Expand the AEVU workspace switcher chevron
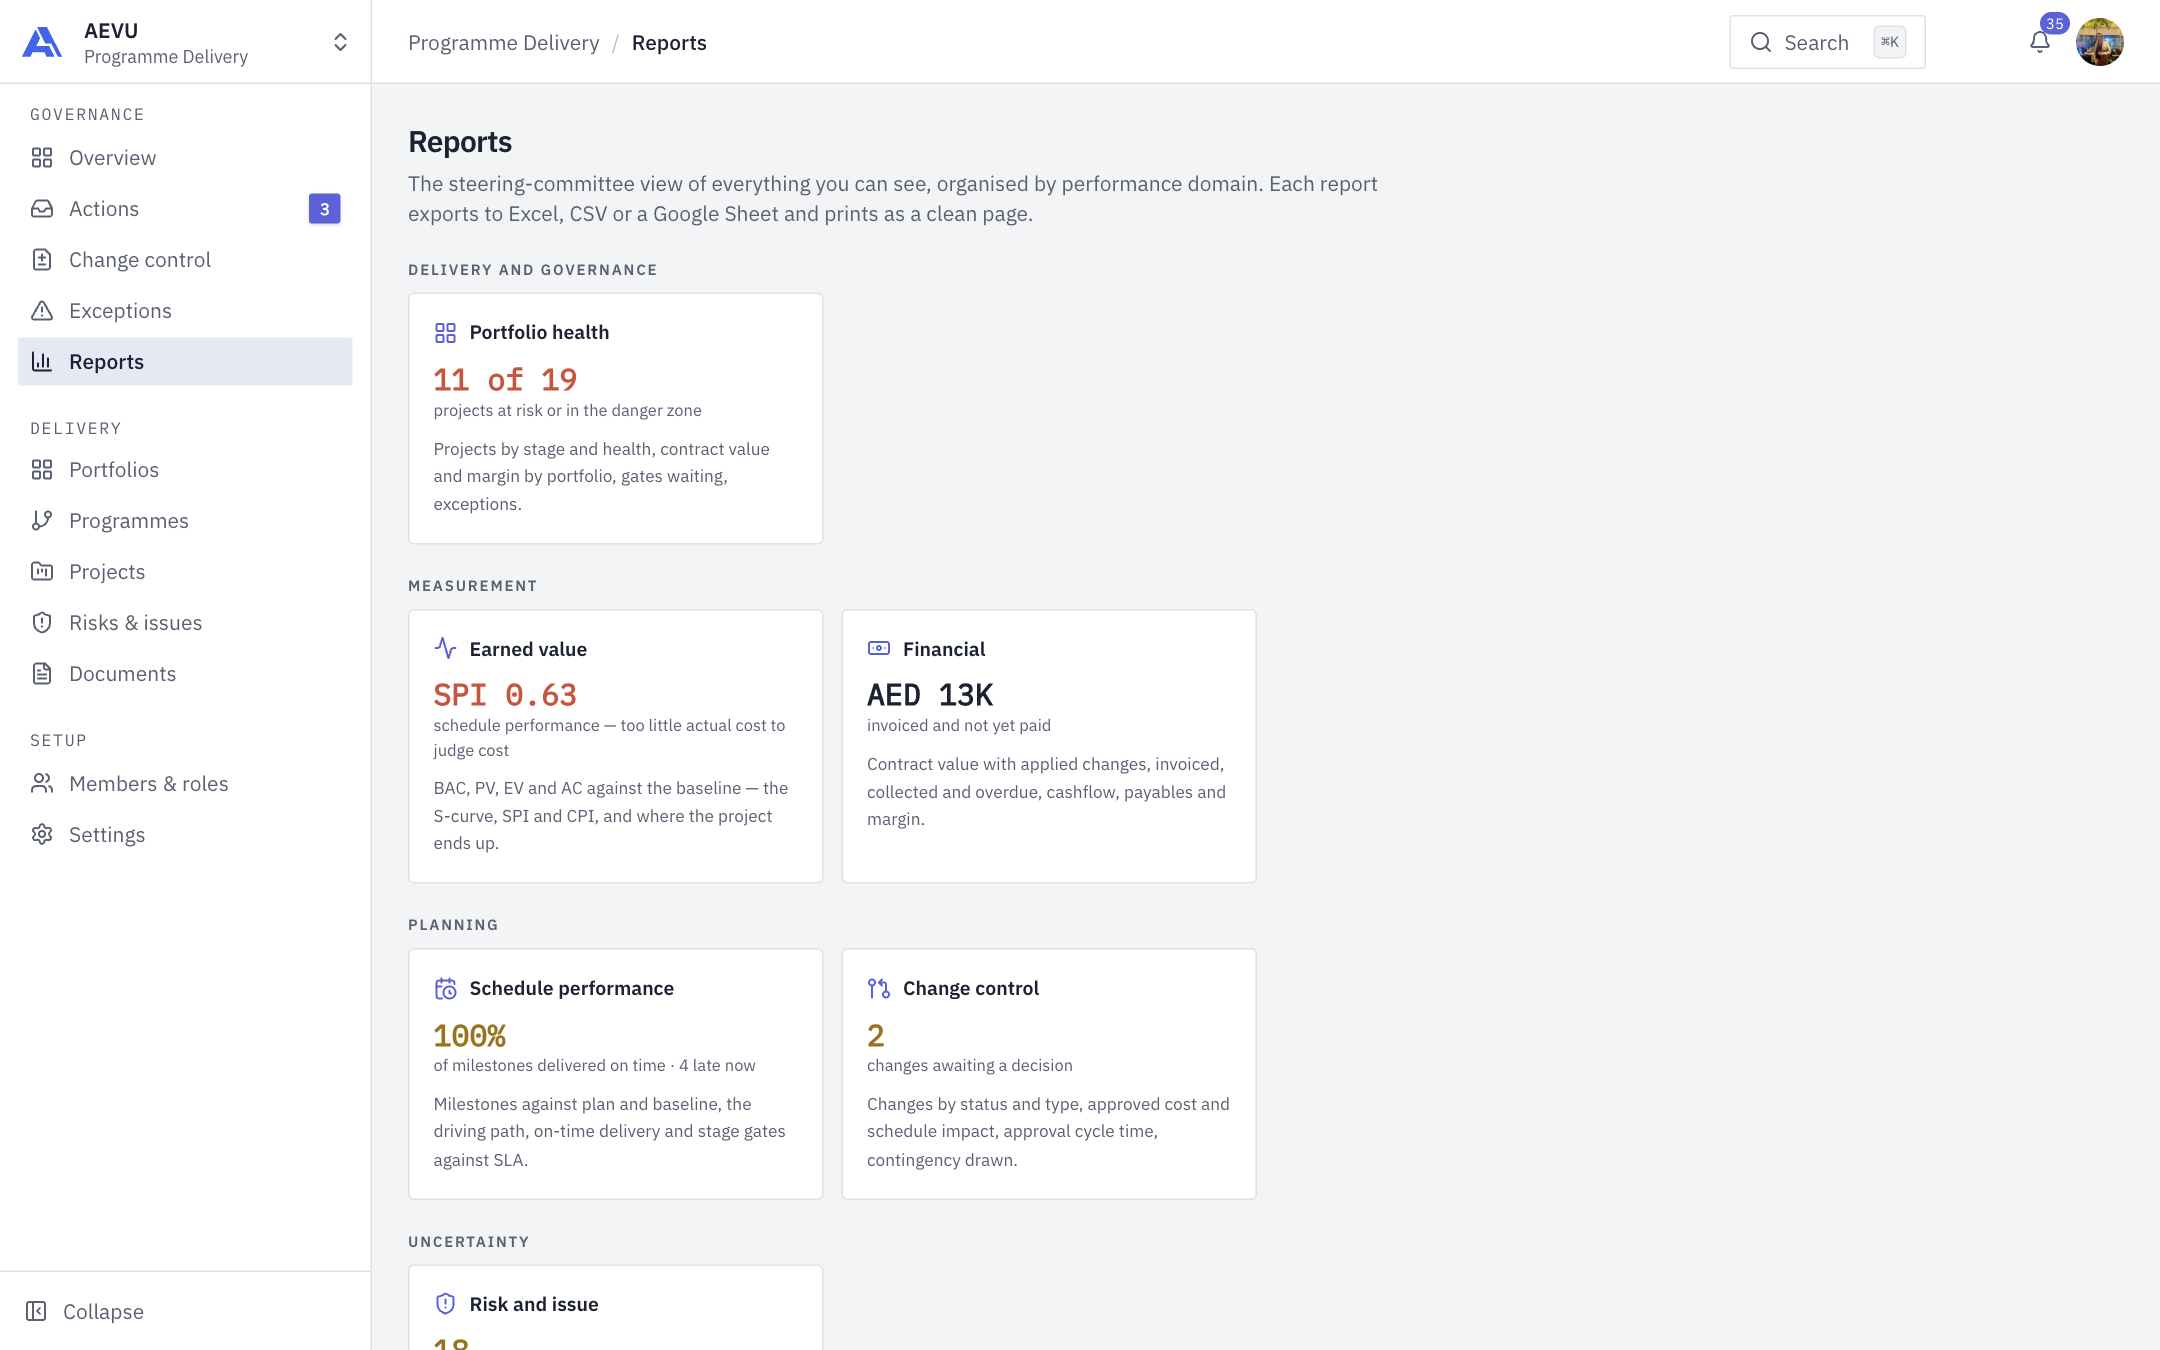 340,42
